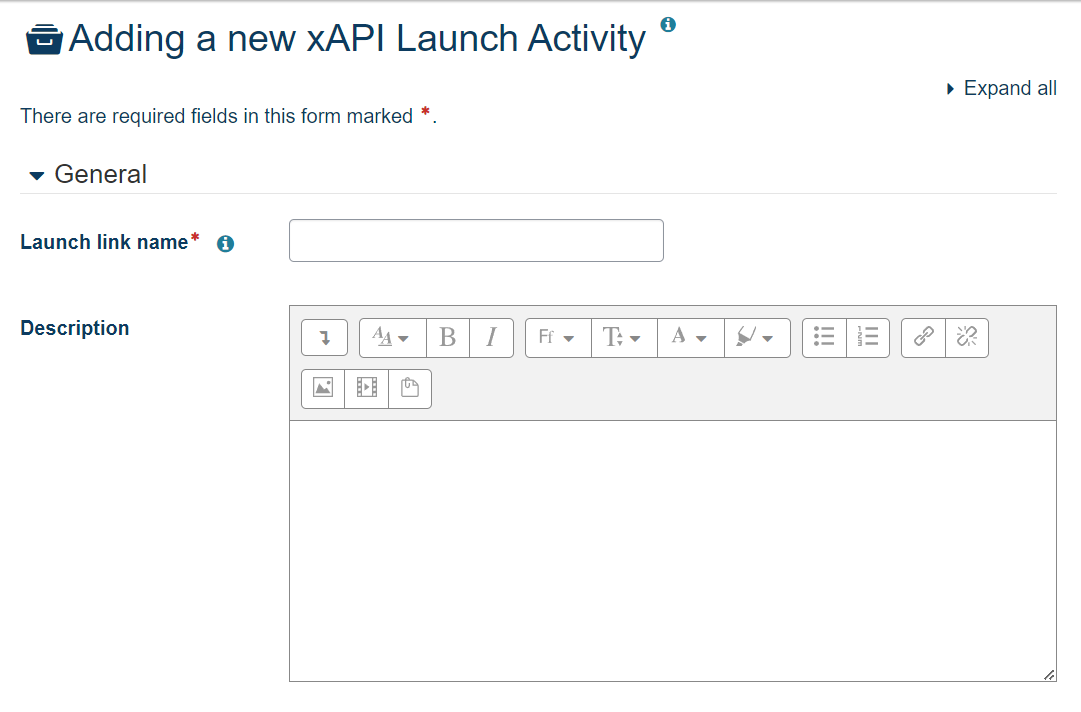
Task: Click the xAPI Launch Activity info icon
Action: 667,22
